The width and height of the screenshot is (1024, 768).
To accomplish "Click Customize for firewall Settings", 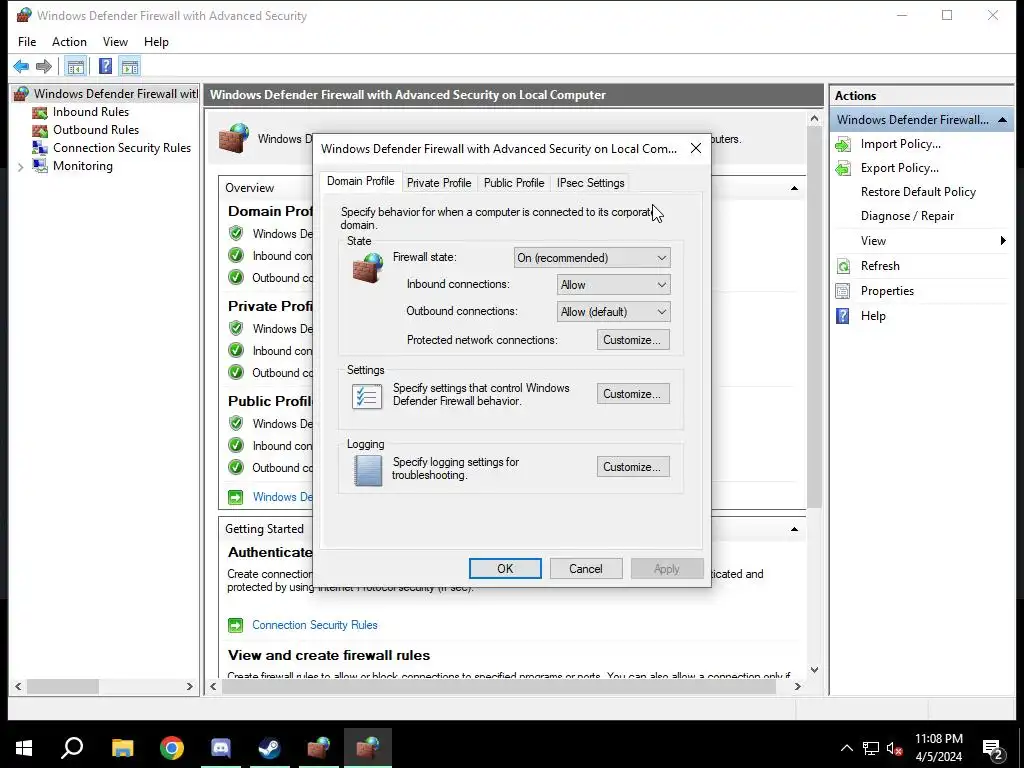I will coord(633,394).
